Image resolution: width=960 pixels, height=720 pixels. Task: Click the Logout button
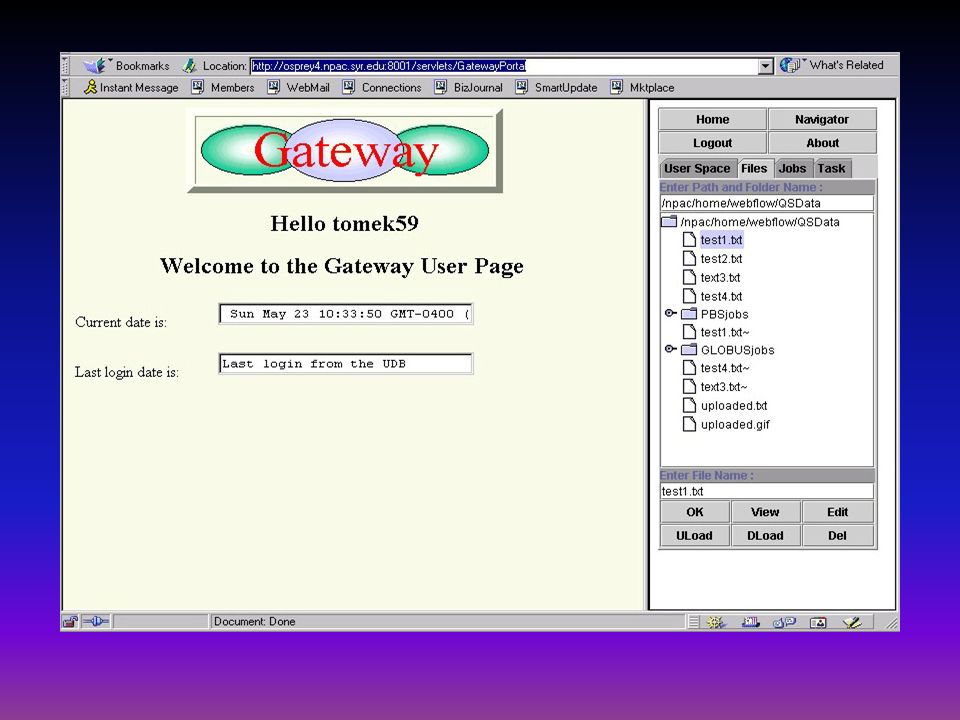pos(713,143)
